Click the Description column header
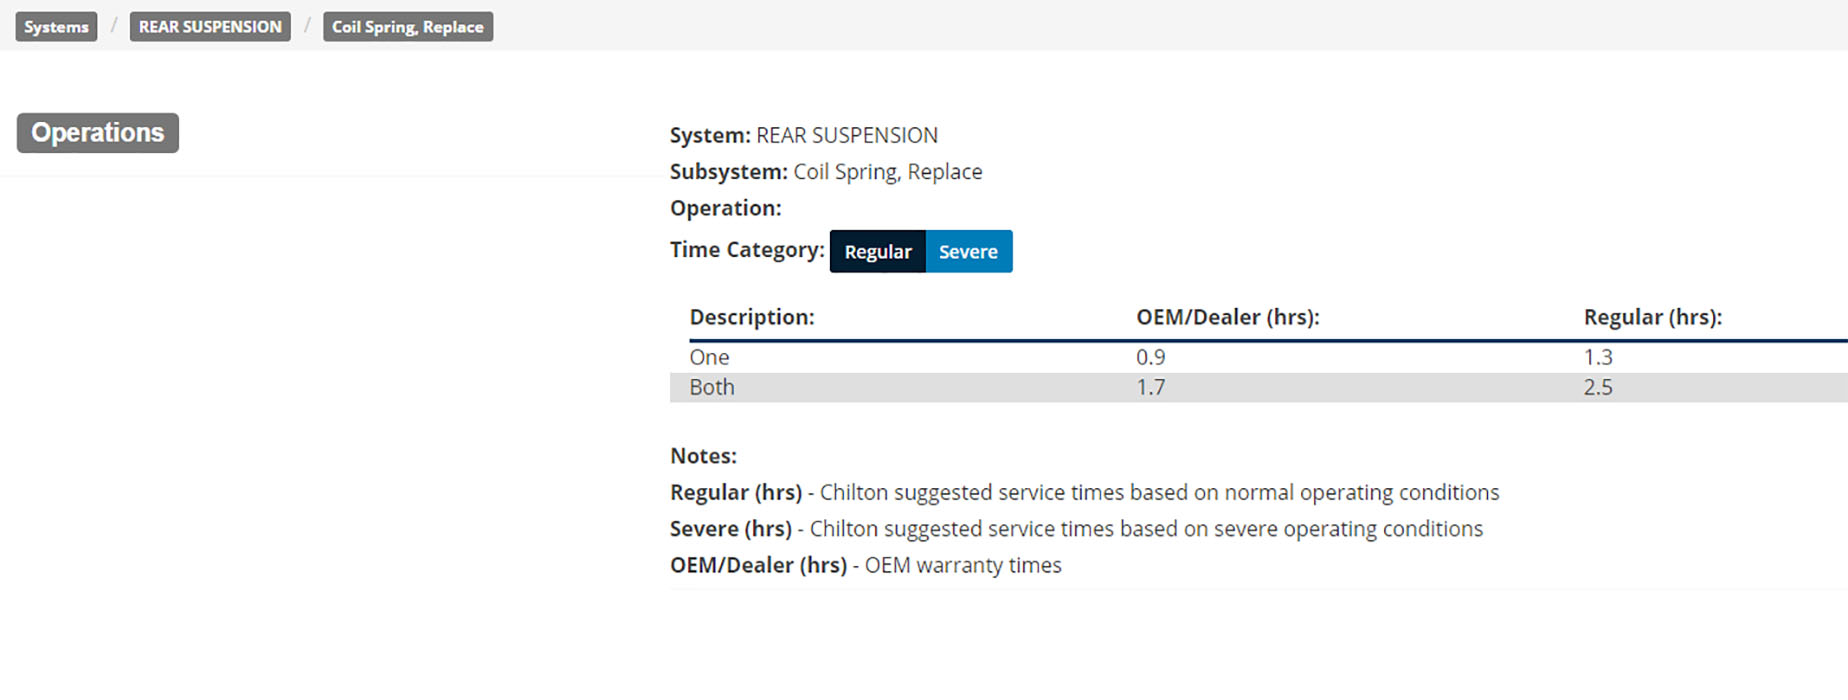This screenshot has width=1848, height=700. (752, 317)
